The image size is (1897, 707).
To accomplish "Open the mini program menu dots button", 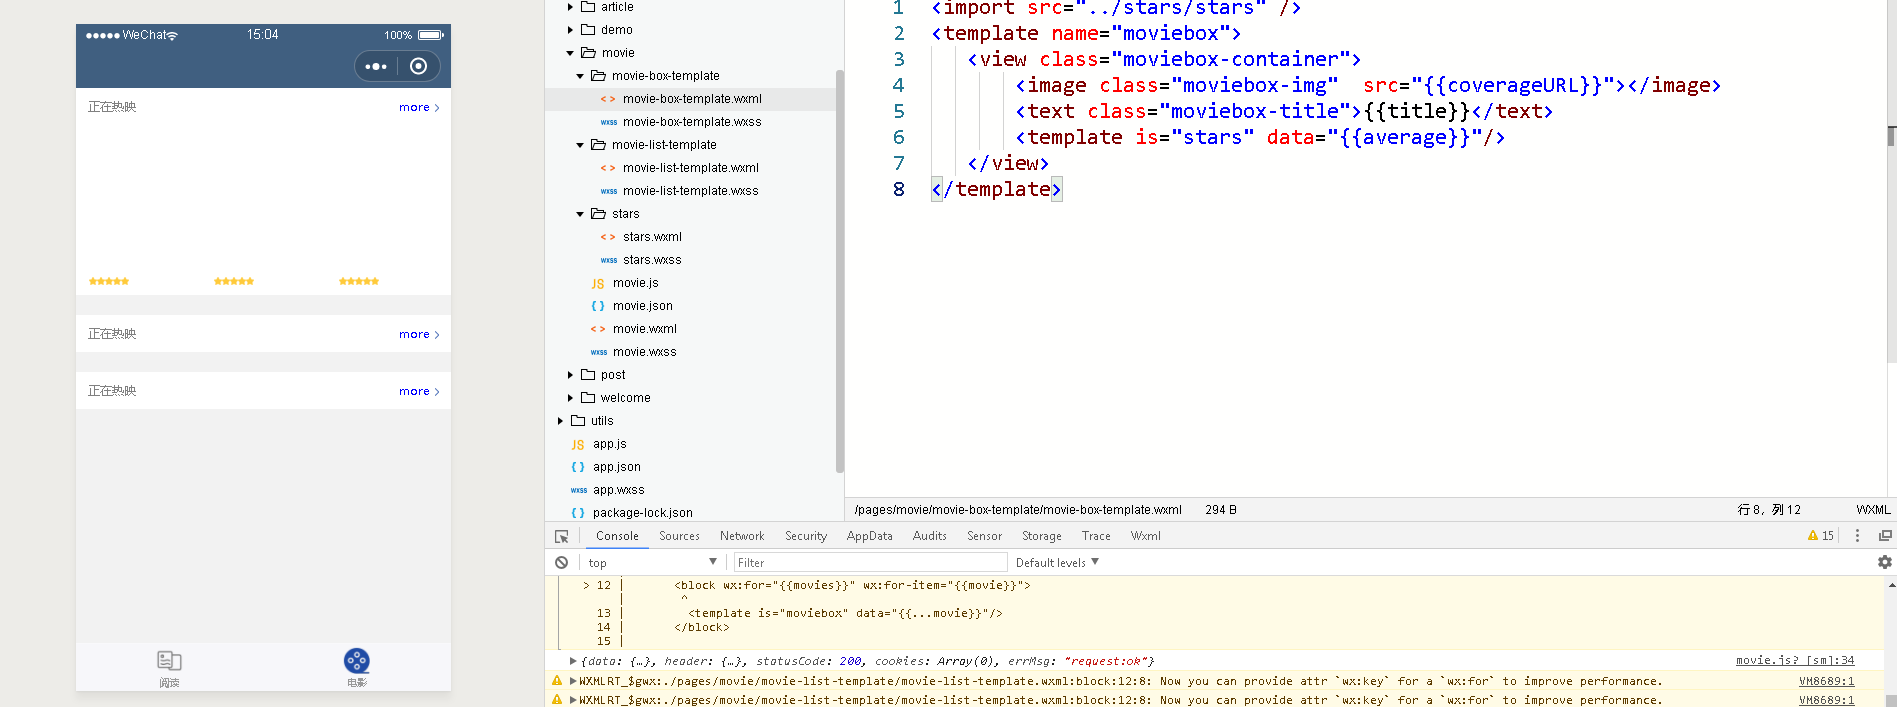I will point(376,66).
